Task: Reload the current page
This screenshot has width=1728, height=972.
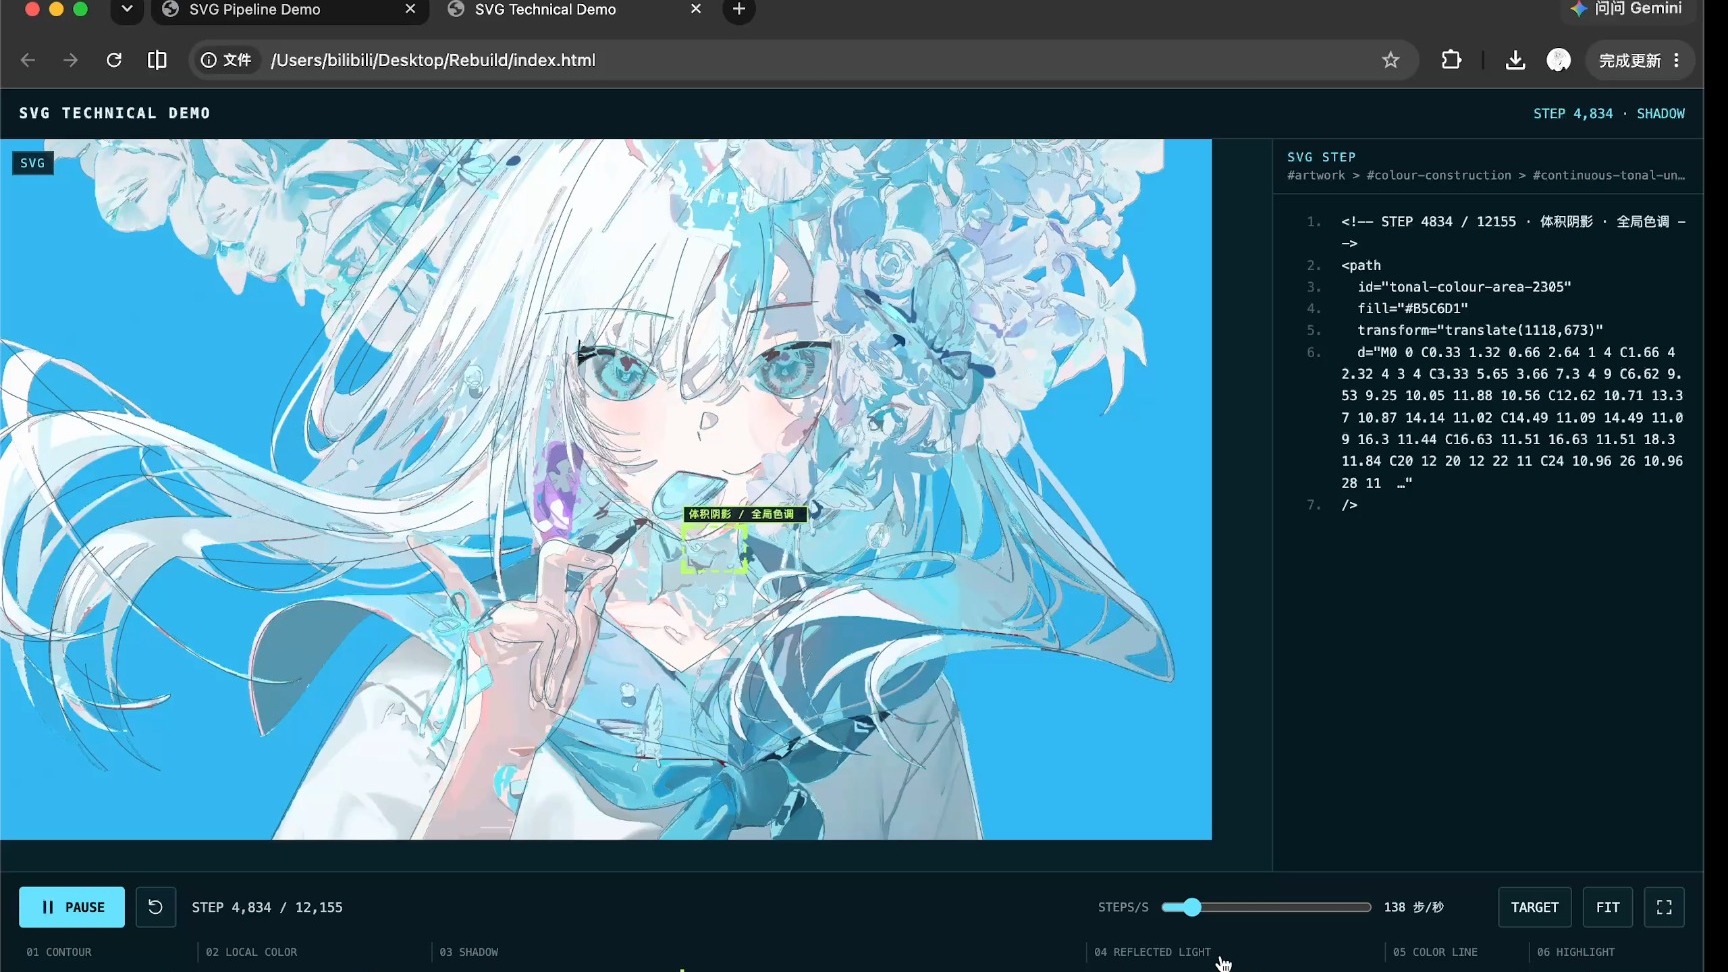Action: [114, 60]
